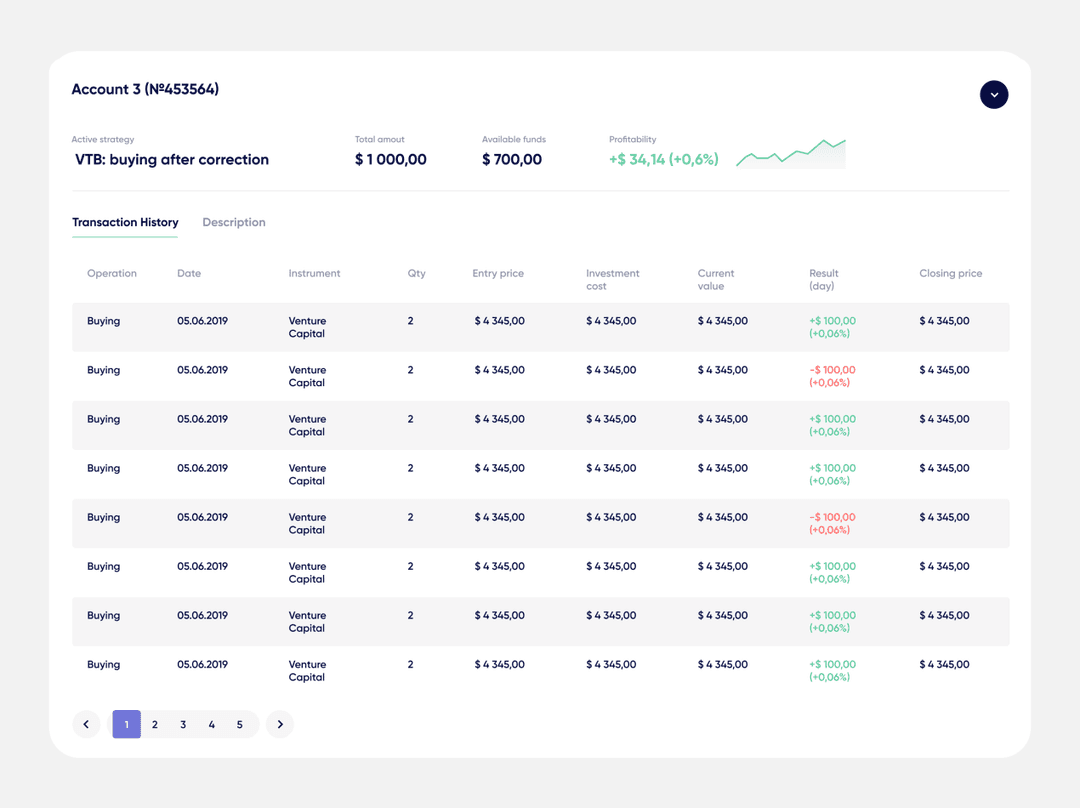
Task: Collapse Account 3 with the round chevron button
Action: (993, 94)
